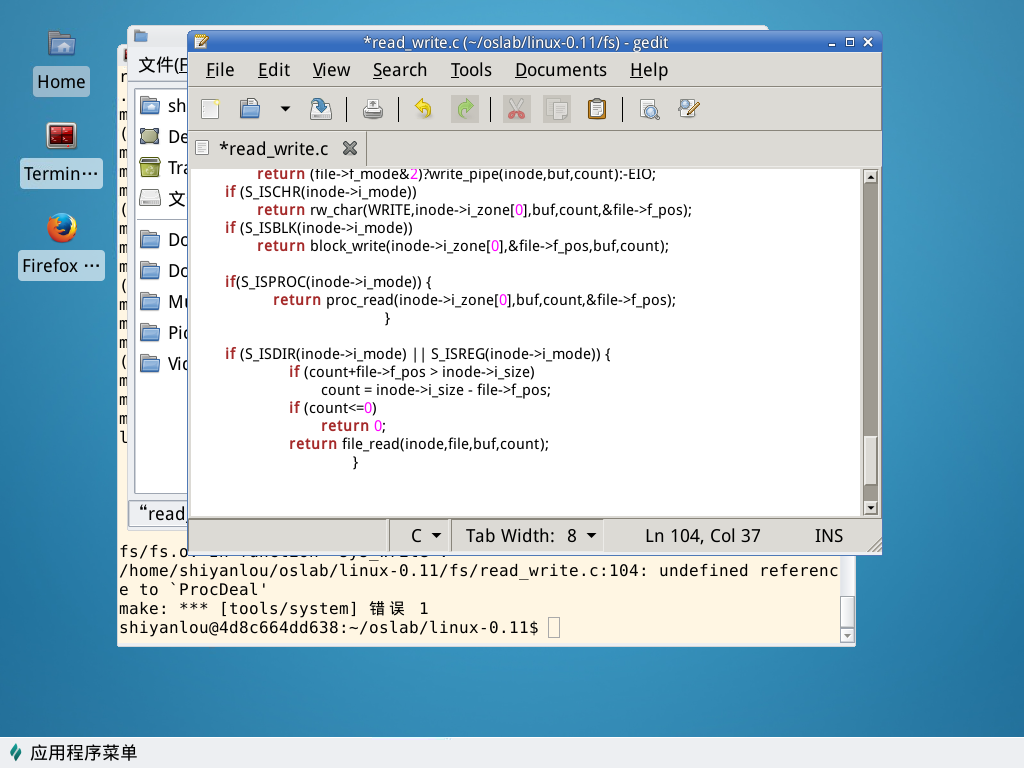Toggle the INS insert mode indicator
1024x768 pixels.
(x=828, y=536)
